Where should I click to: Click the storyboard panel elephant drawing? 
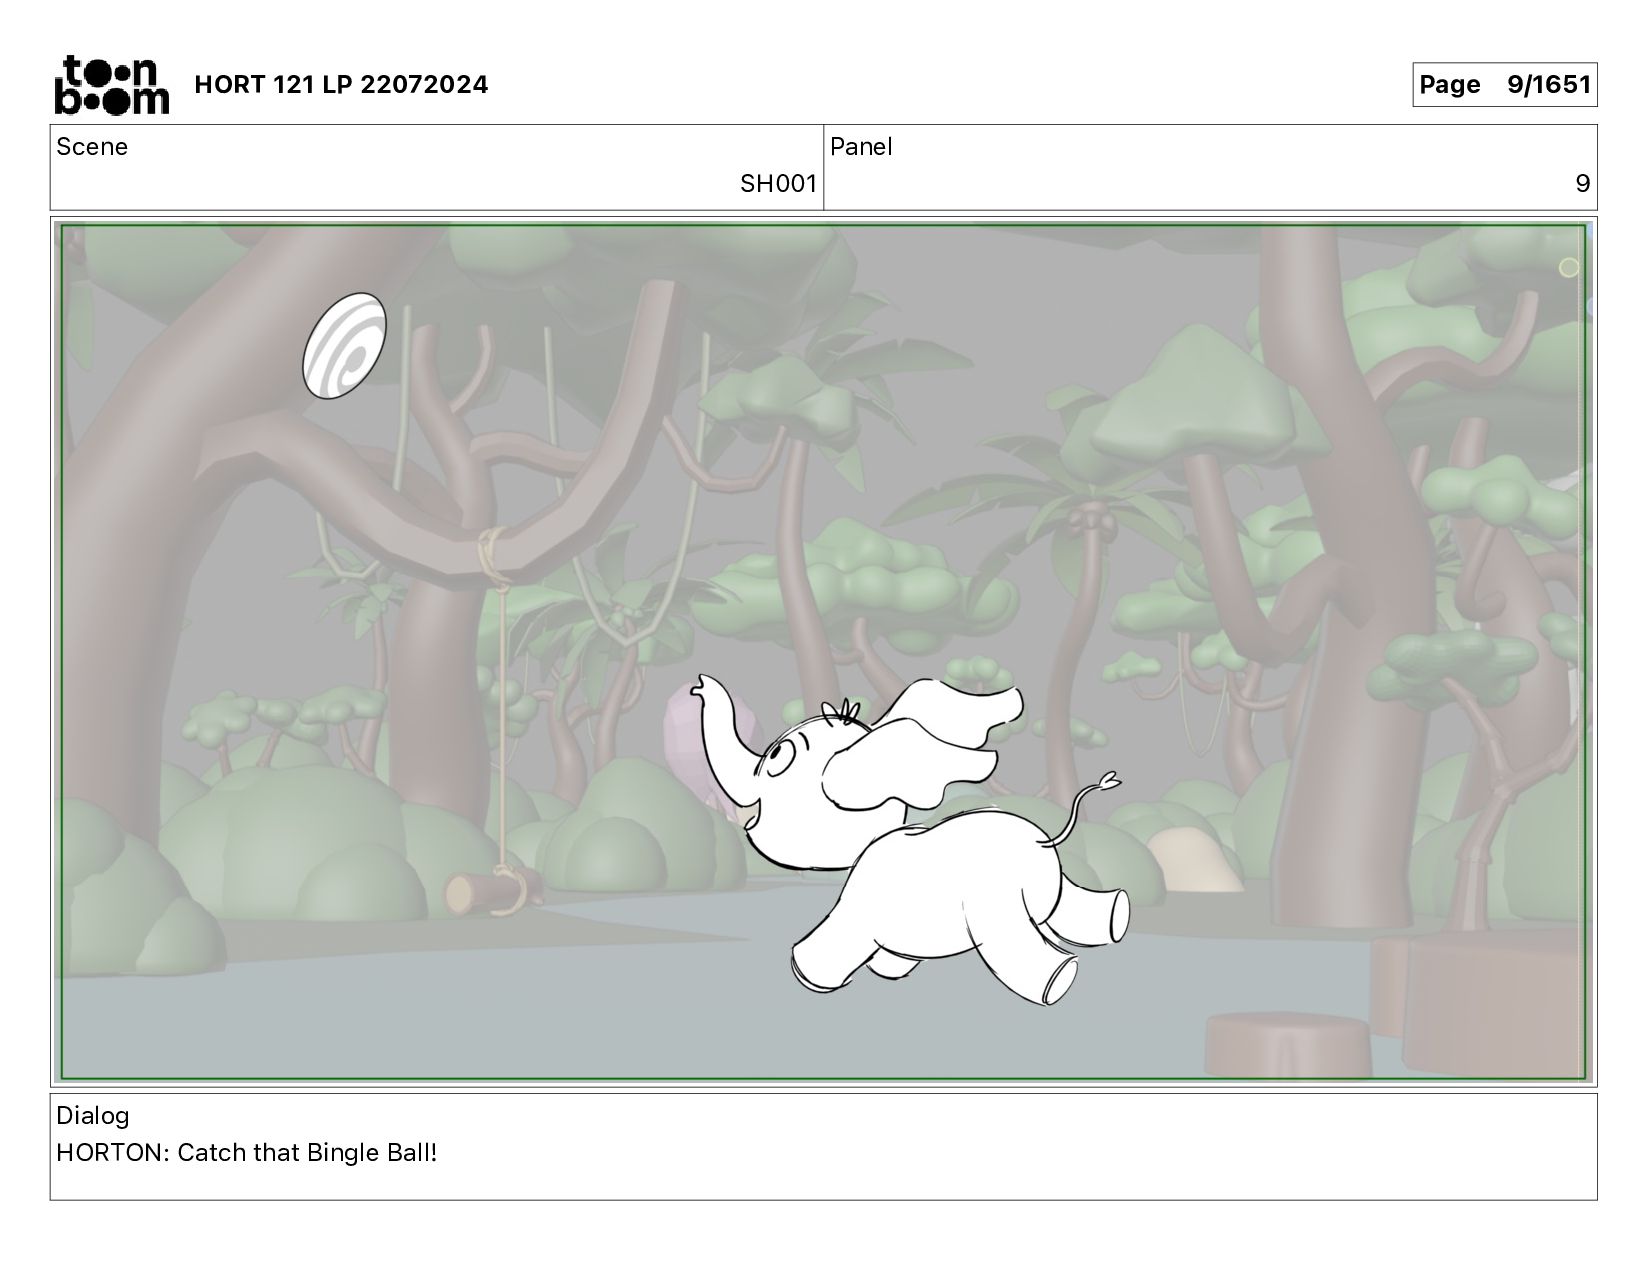[910, 840]
